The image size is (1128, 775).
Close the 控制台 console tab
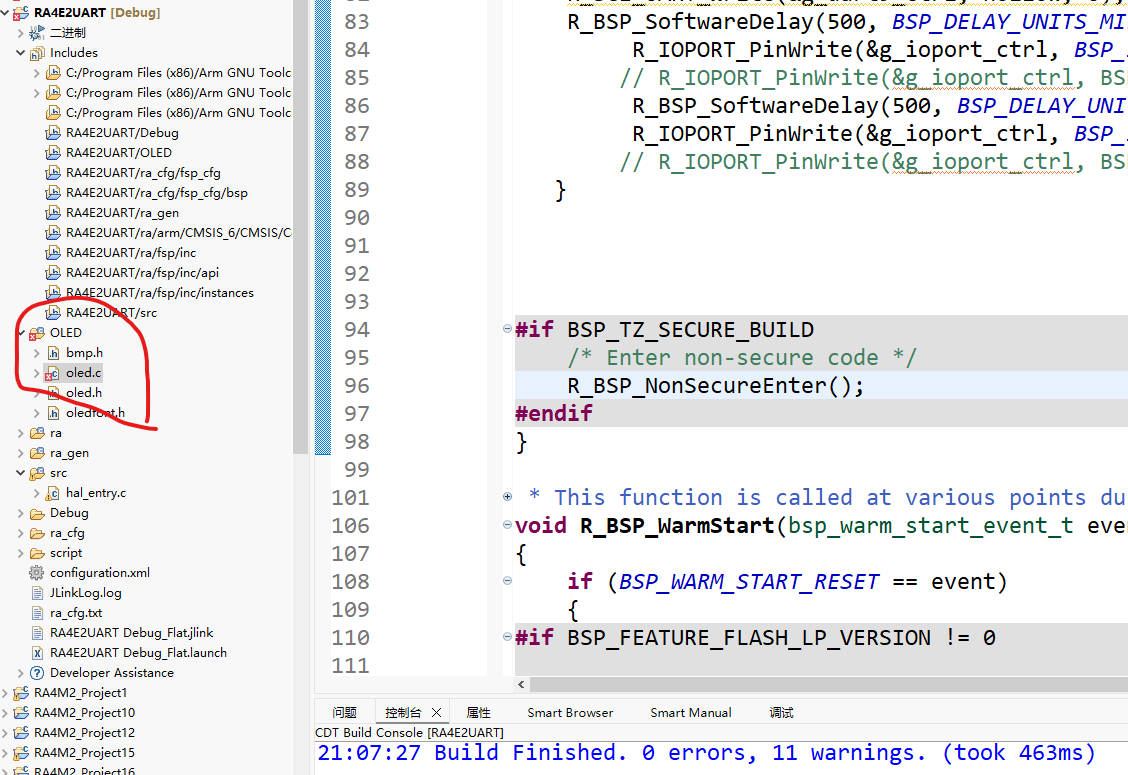436,712
